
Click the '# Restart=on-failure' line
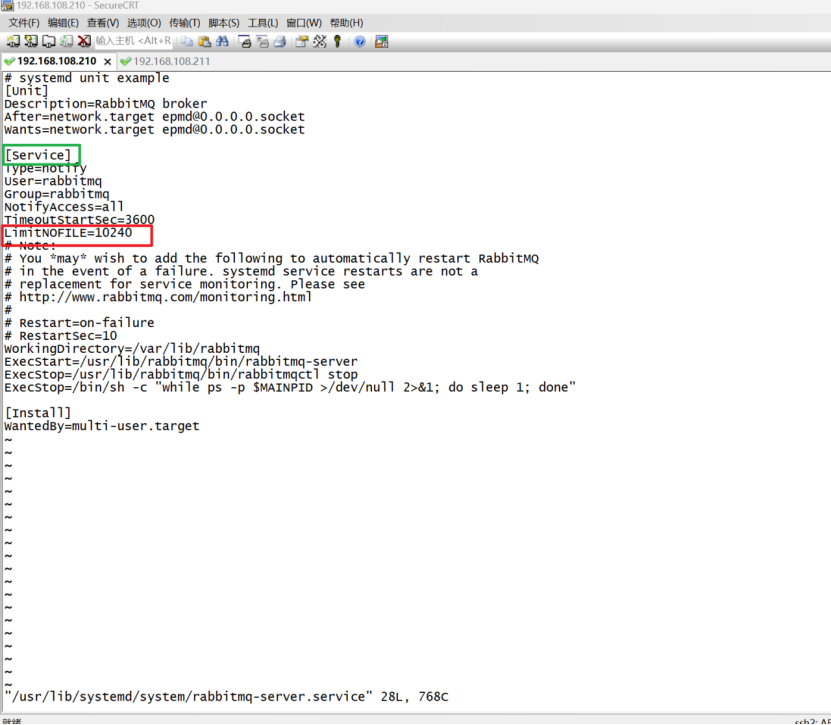coord(79,323)
